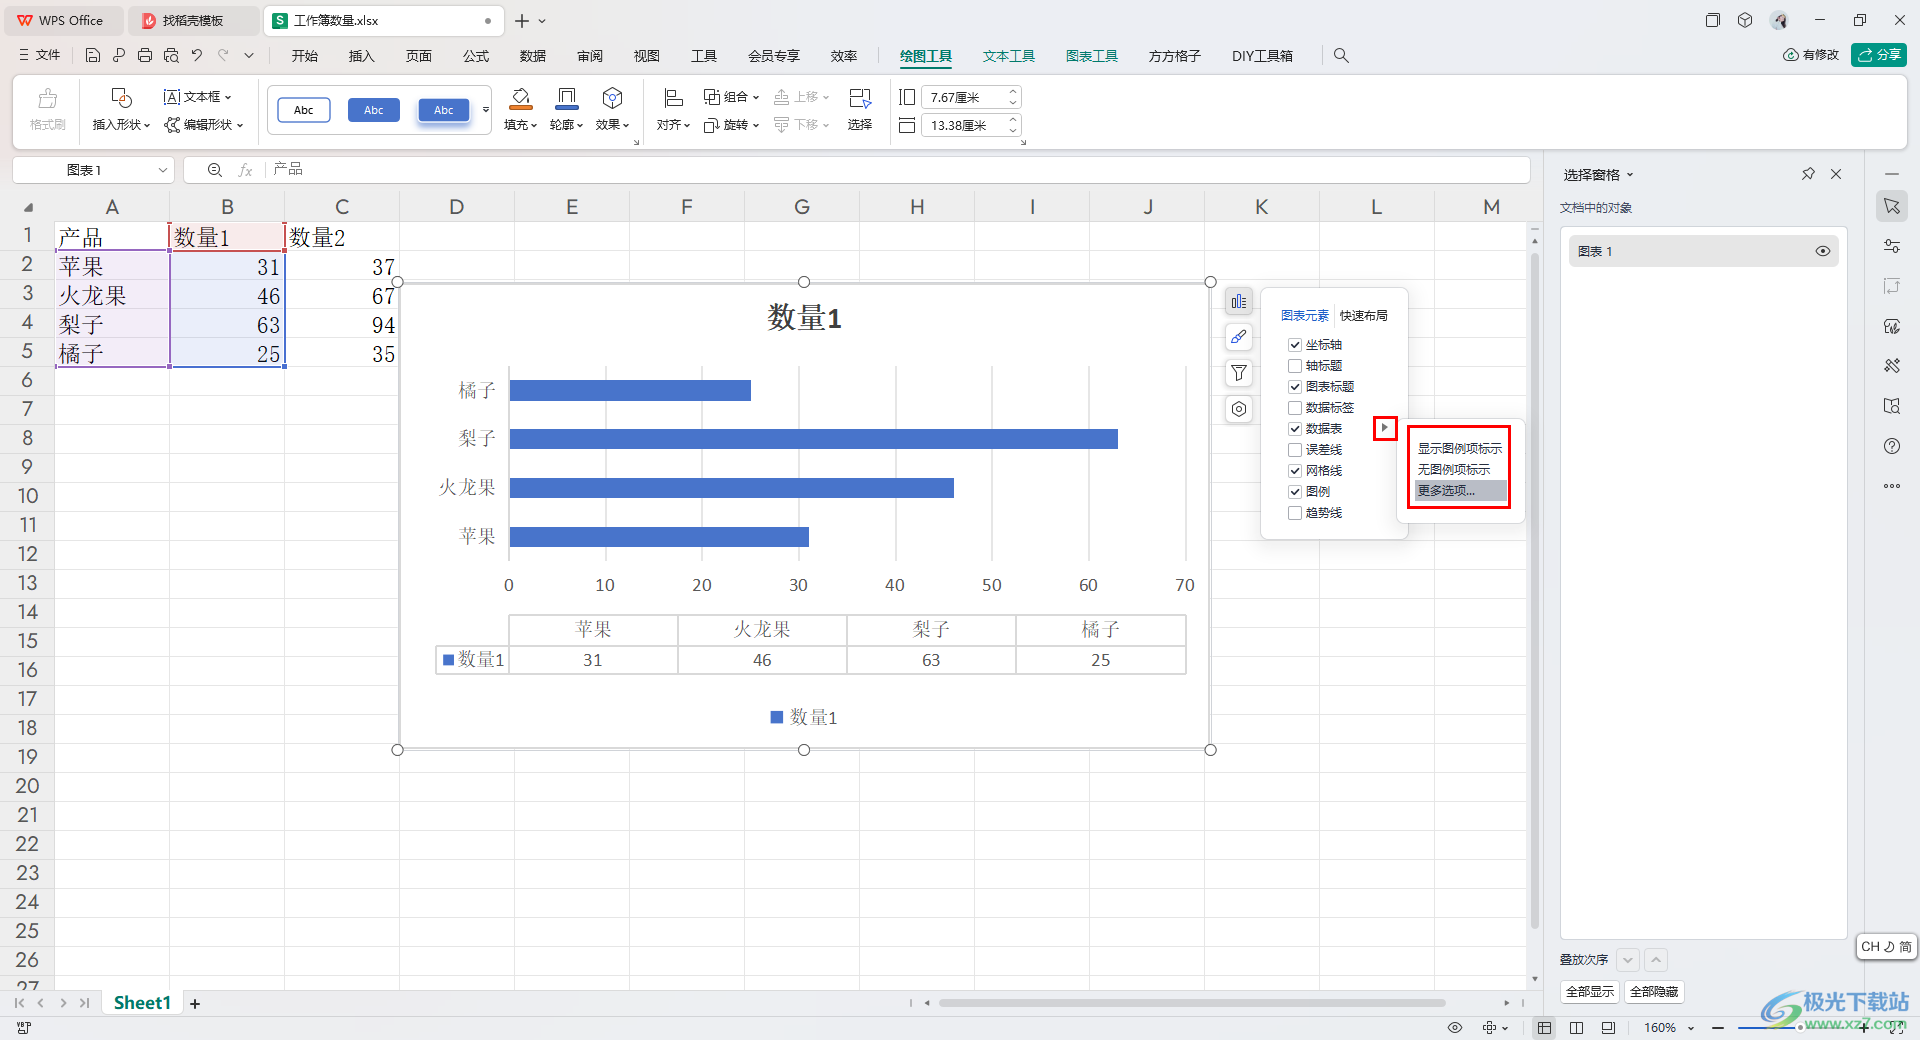
Task: Click the arrow select tool in right sidebar
Action: coord(1892,206)
